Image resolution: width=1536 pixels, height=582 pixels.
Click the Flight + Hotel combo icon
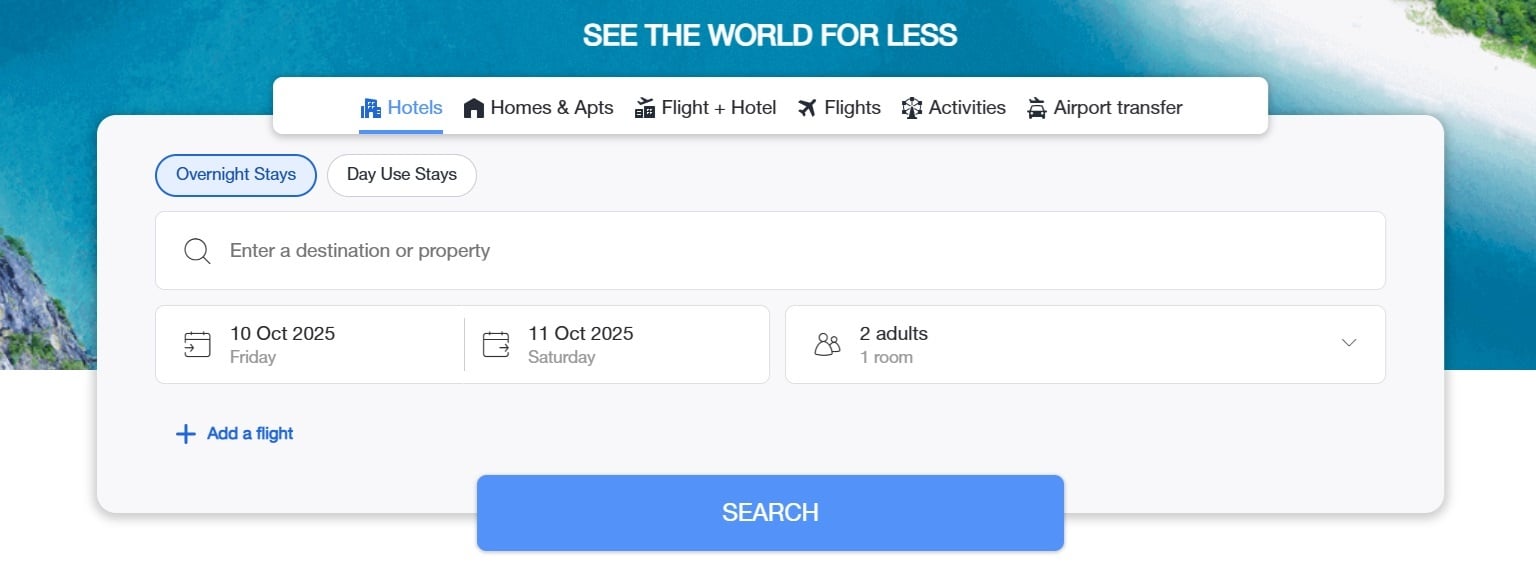645,108
